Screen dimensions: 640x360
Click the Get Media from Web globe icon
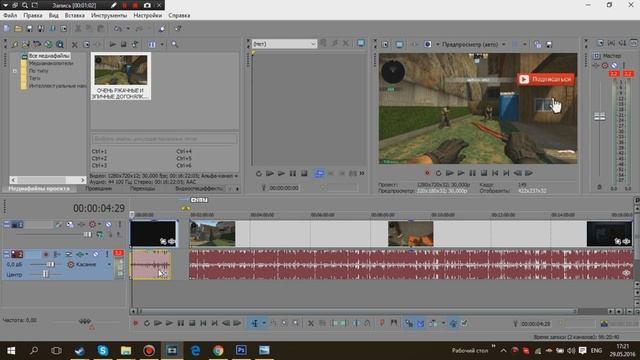click(x=48, y=44)
